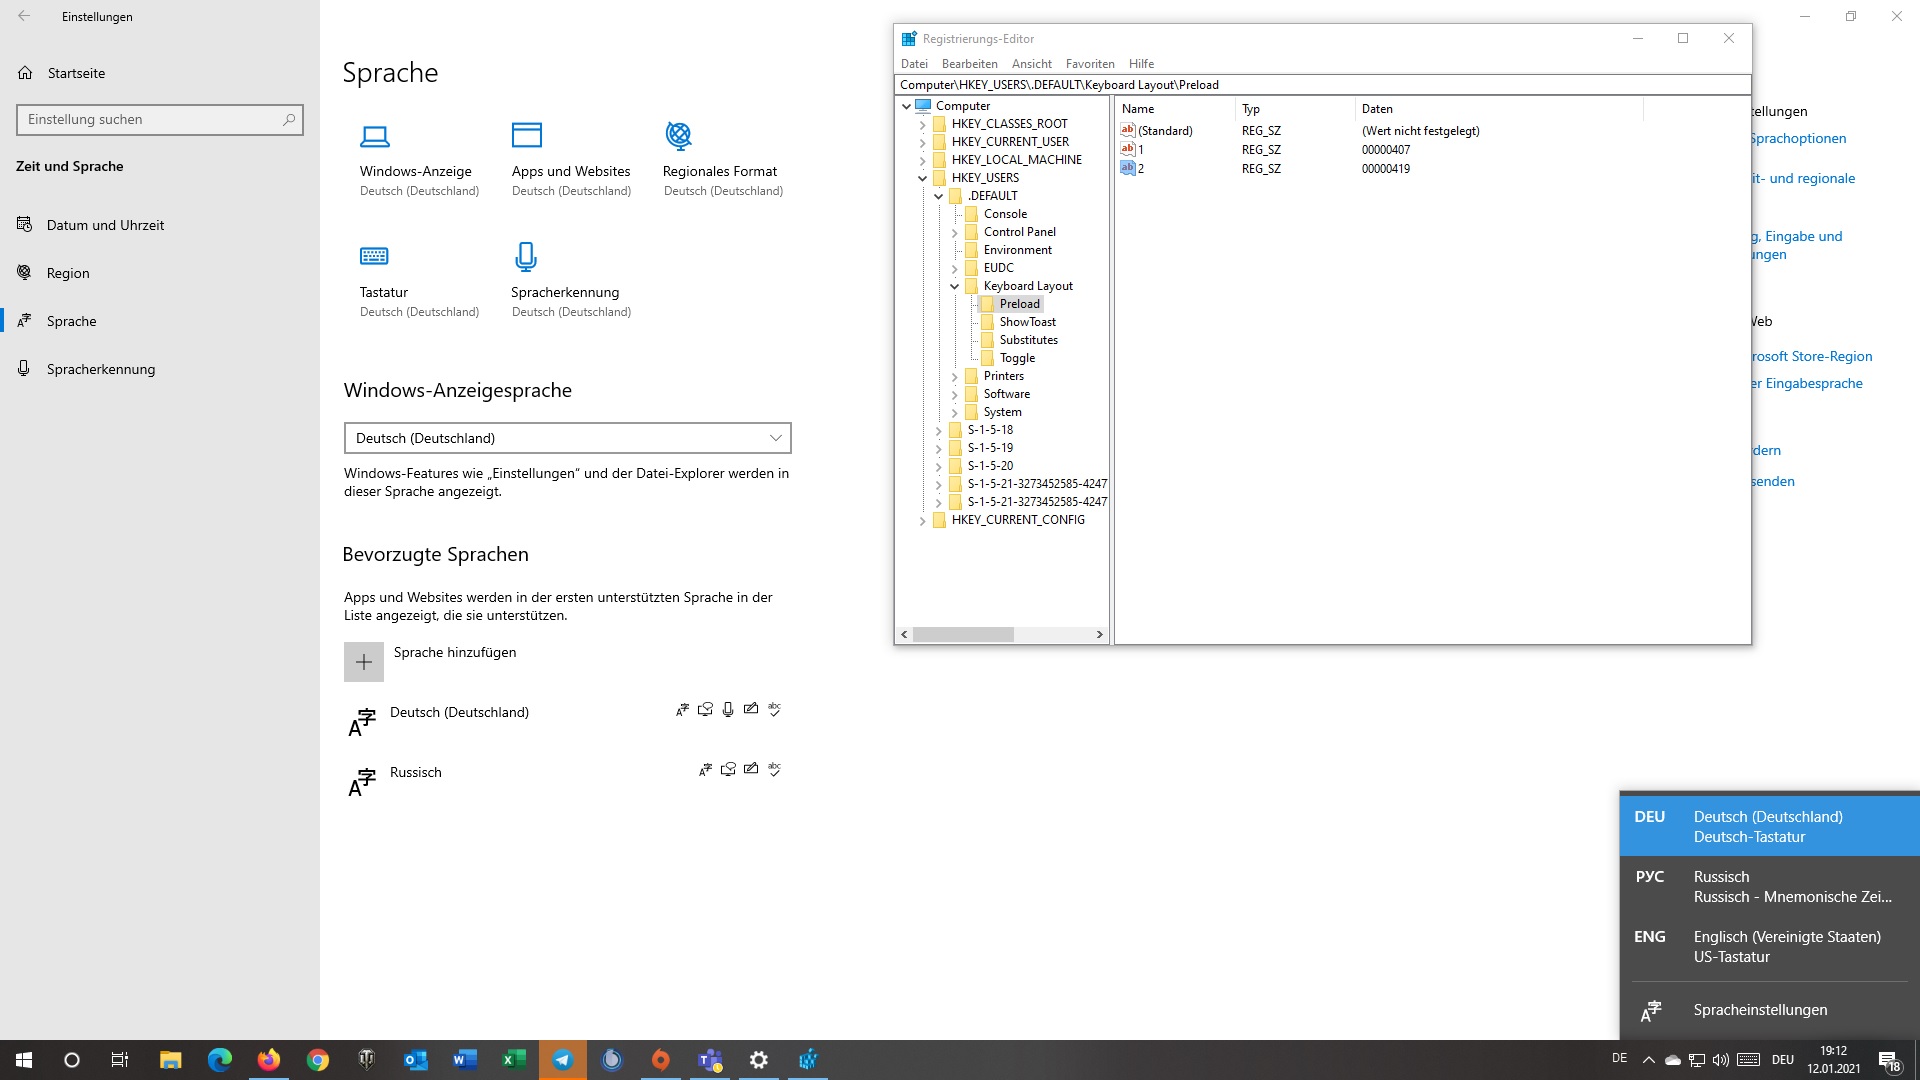
Task: Collapse the Keyboard Layout registry folder
Action: pos(953,285)
